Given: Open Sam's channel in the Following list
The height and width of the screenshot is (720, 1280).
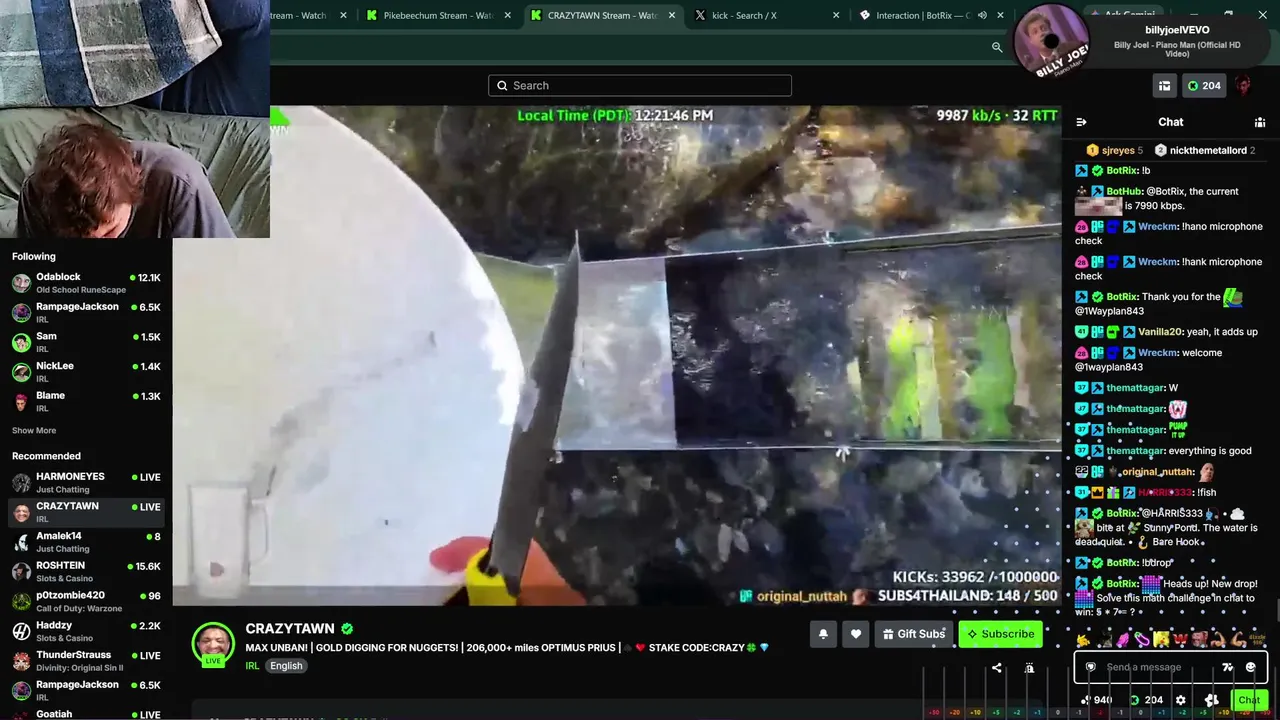Looking at the screenshot, I should coord(86,342).
